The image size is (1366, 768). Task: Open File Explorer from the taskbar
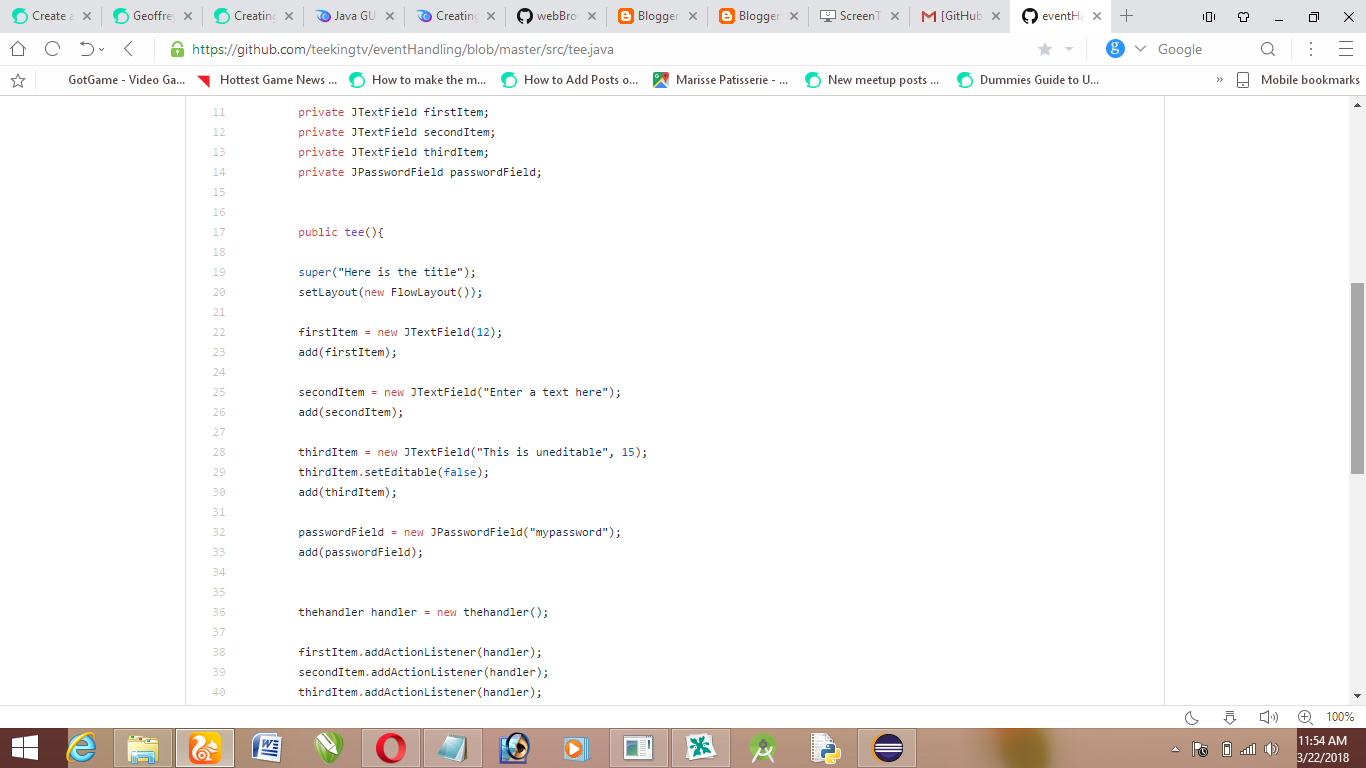coord(143,748)
